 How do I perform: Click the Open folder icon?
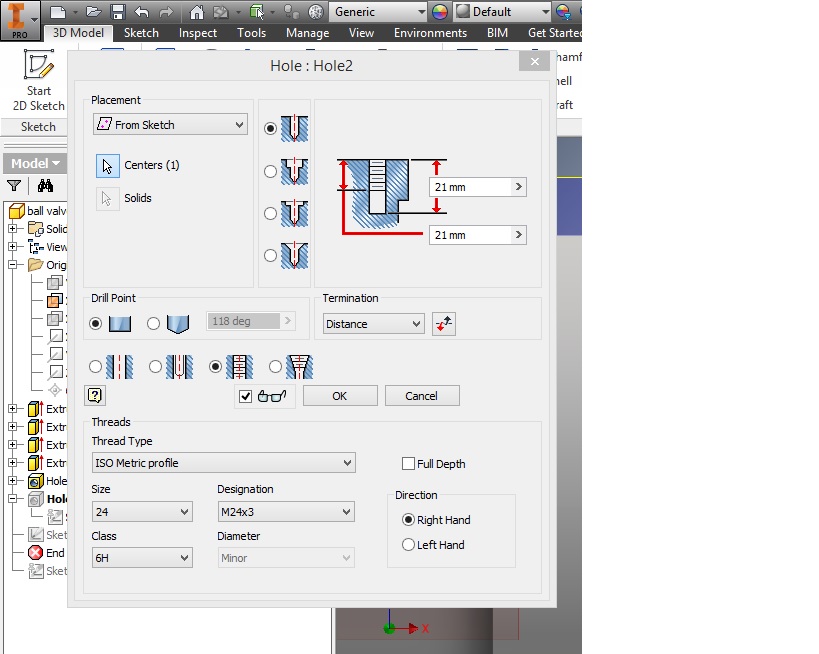click(x=93, y=11)
